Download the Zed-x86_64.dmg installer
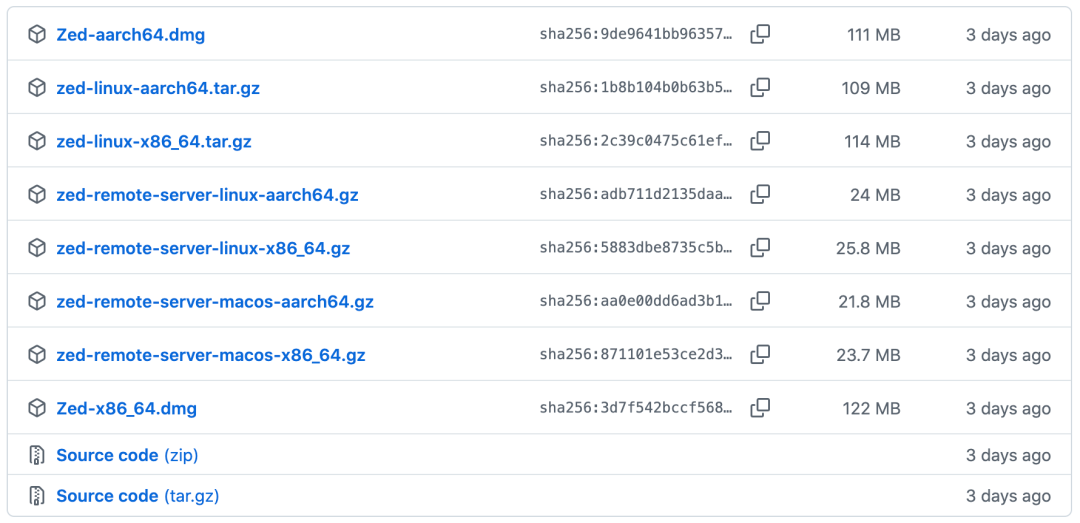The height and width of the screenshot is (523, 1080). tap(126, 408)
